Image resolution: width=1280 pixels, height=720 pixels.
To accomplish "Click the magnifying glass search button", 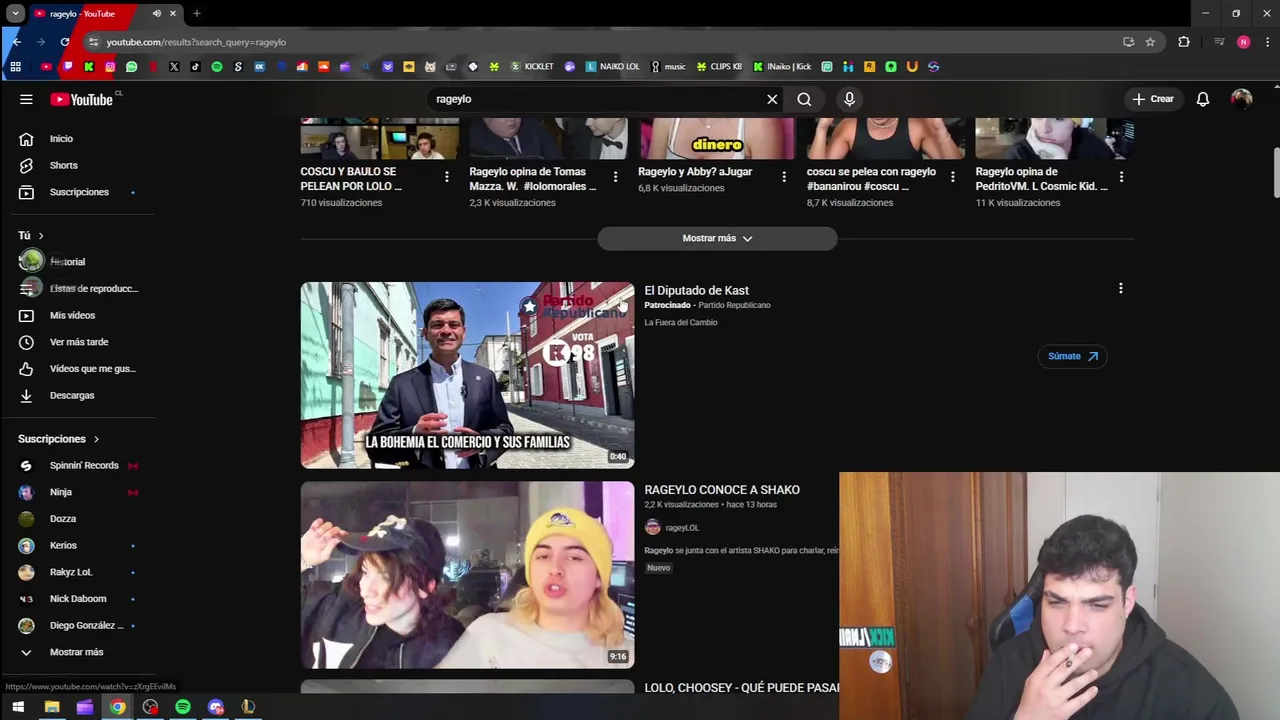I will (x=804, y=99).
